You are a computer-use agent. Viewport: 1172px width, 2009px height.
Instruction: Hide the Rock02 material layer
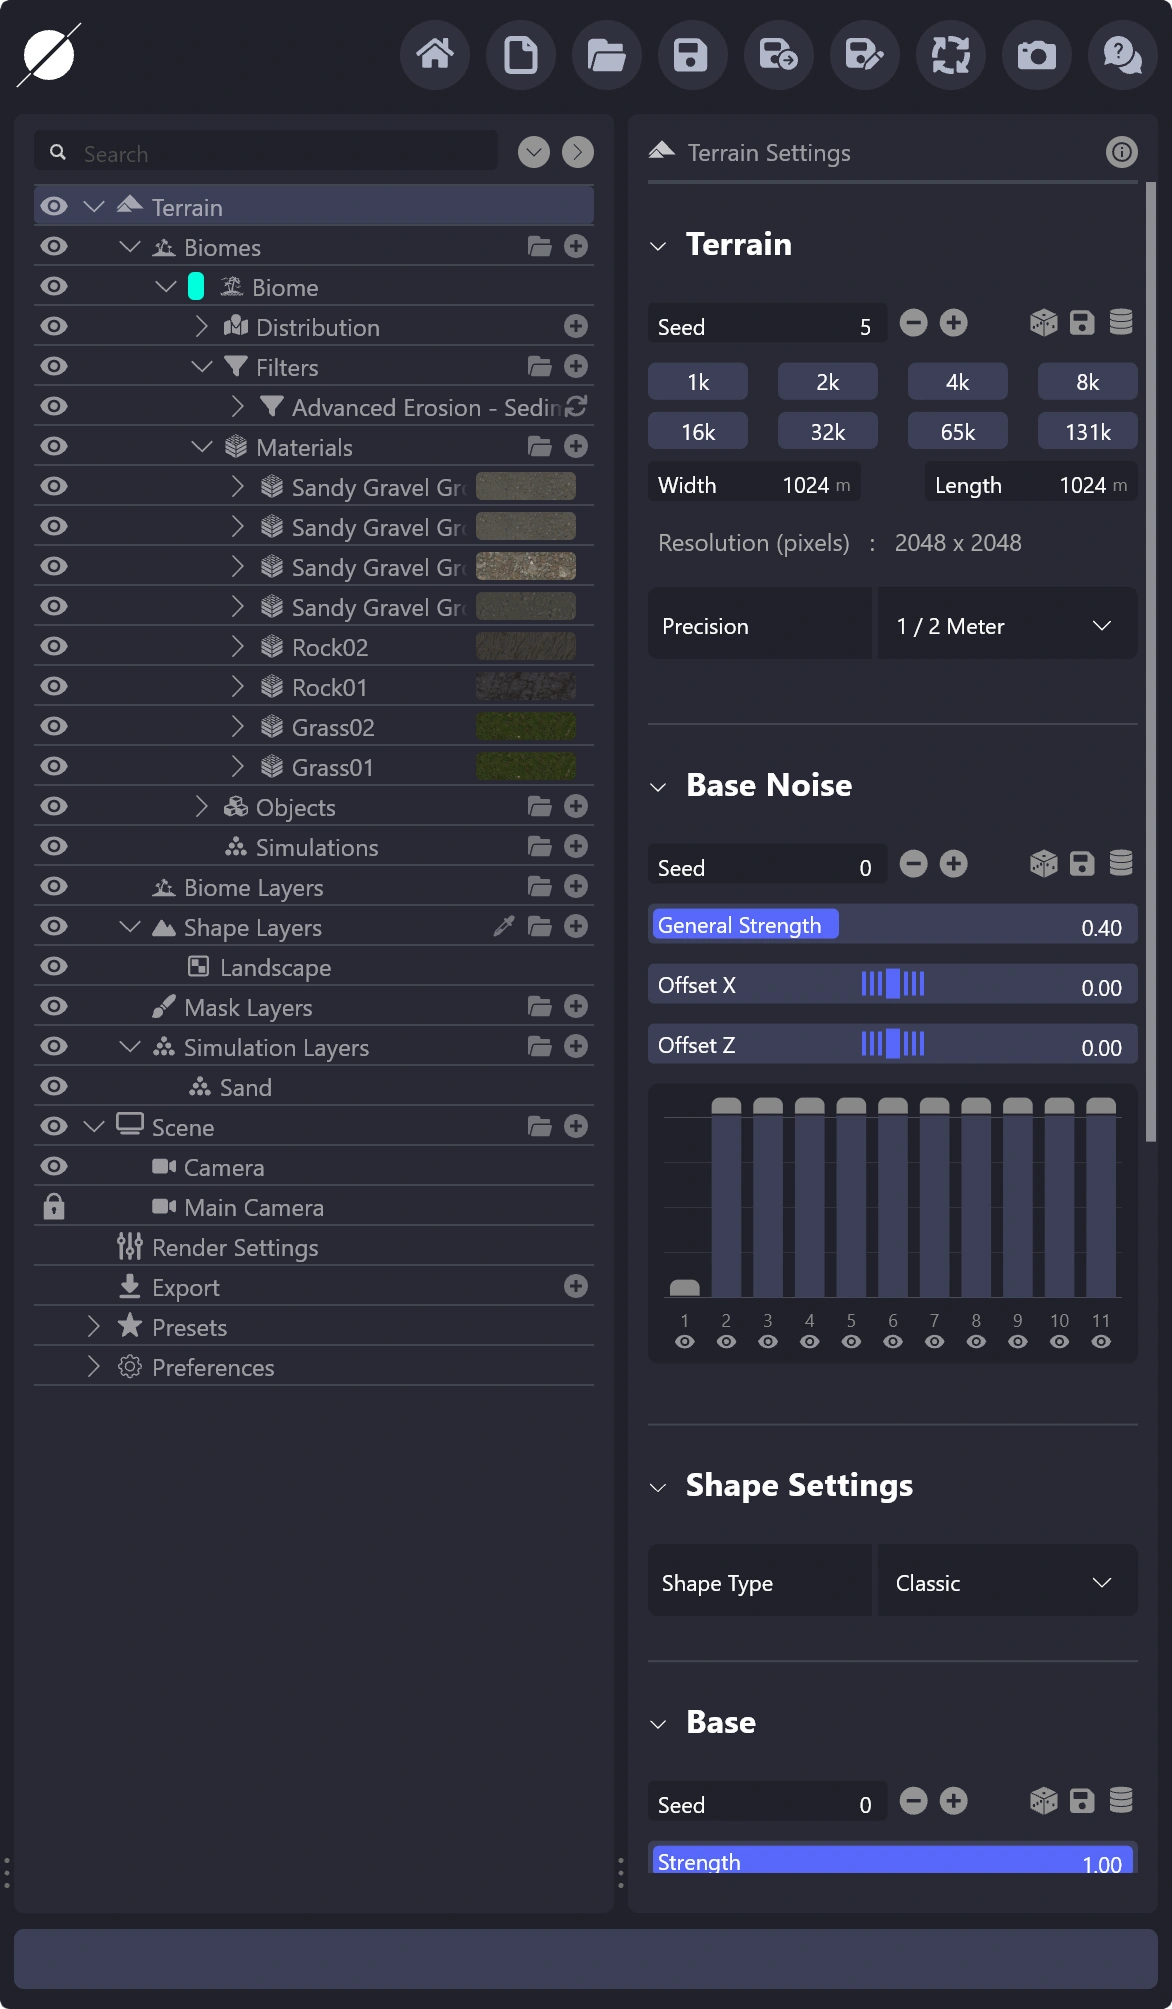tap(54, 646)
